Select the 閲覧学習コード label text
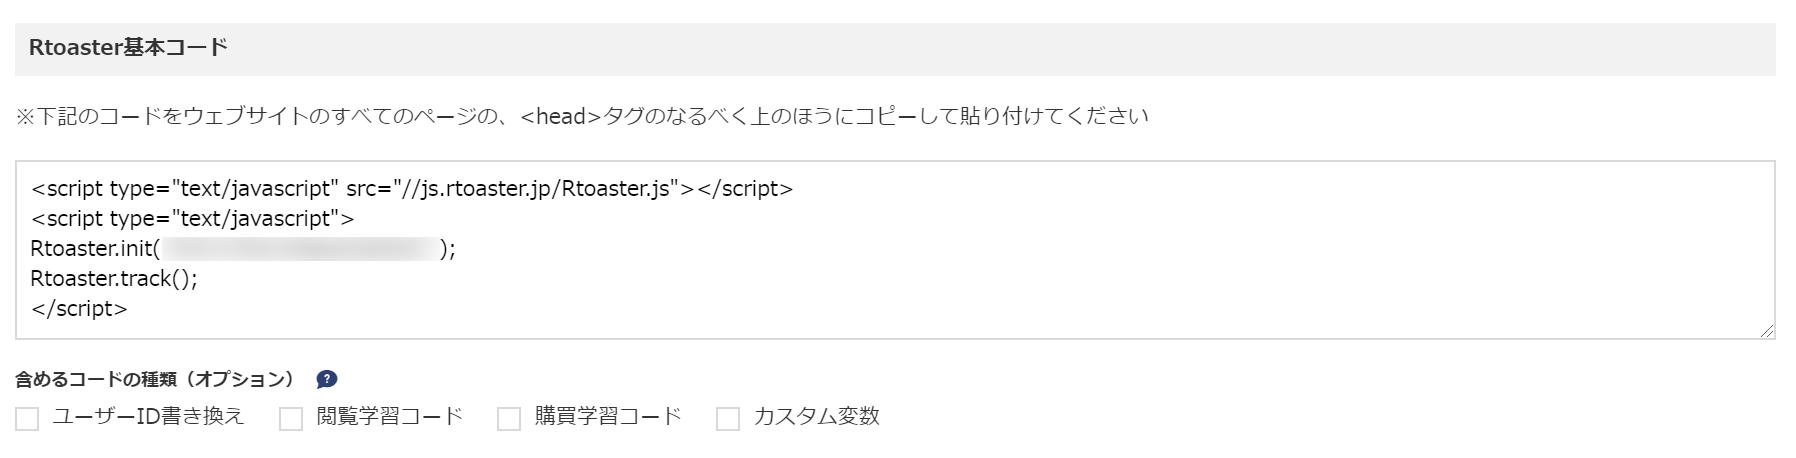Viewport: 1796px width, 458px height. pos(390,416)
